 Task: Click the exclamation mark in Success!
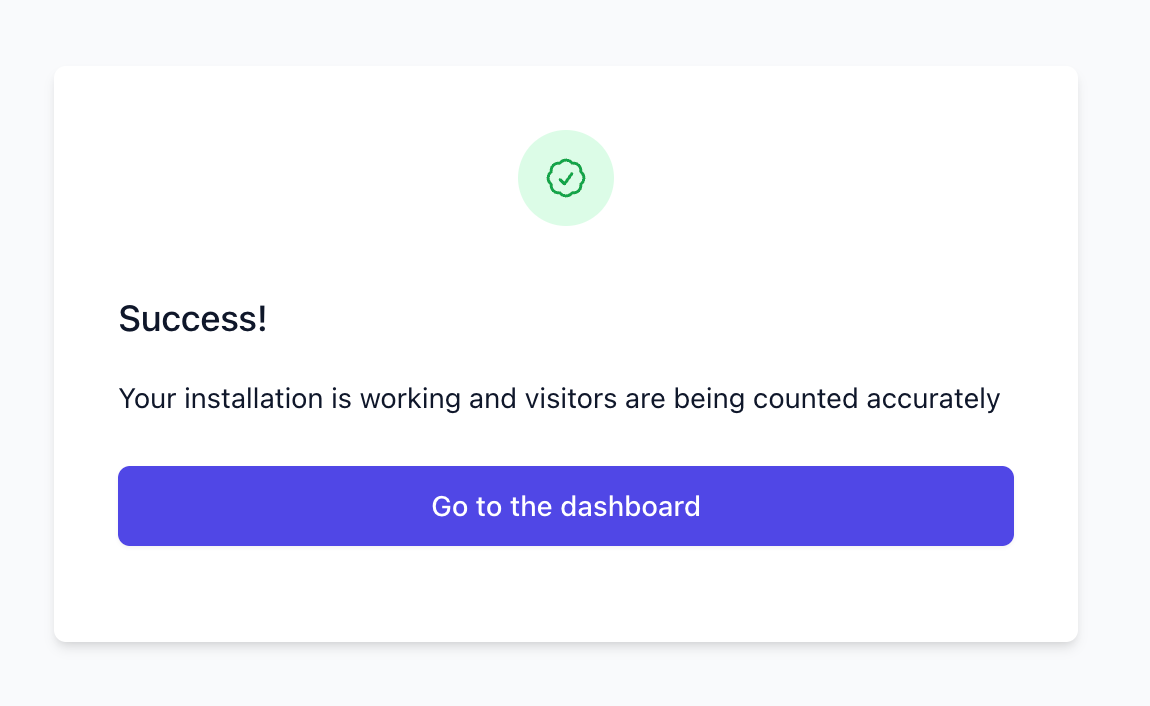coord(262,319)
